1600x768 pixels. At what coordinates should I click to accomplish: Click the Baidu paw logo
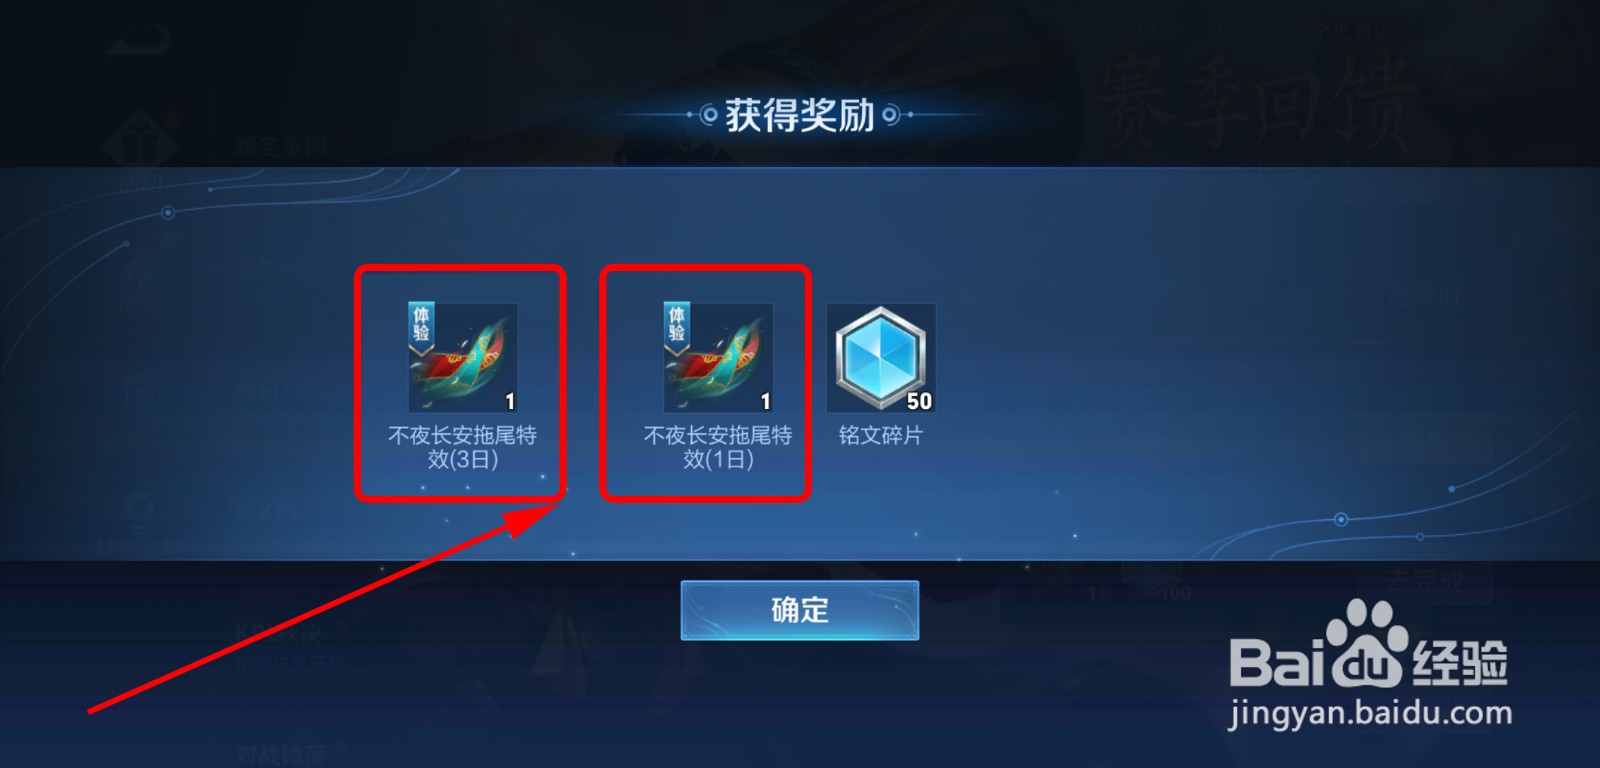click(1366, 644)
